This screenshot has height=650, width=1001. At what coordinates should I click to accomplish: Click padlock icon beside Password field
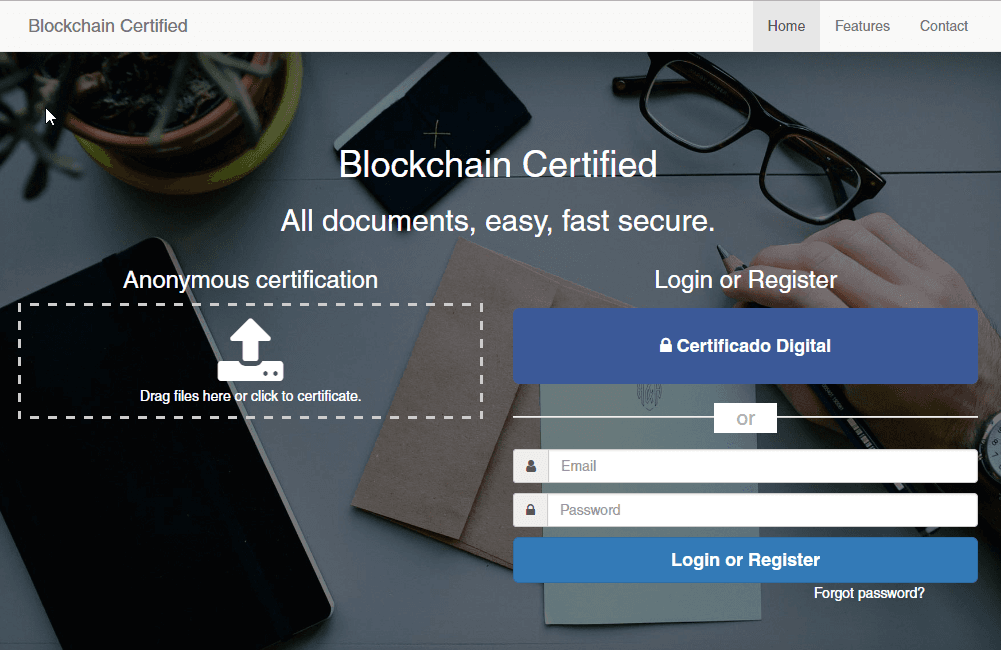[531, 510]
